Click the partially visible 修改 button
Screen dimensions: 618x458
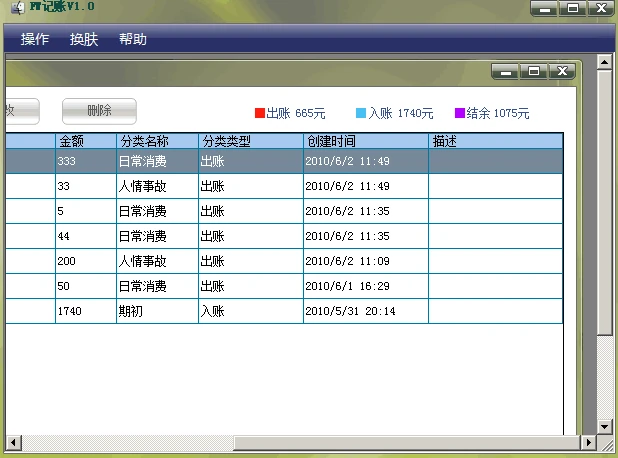click(x=22, y=111)
